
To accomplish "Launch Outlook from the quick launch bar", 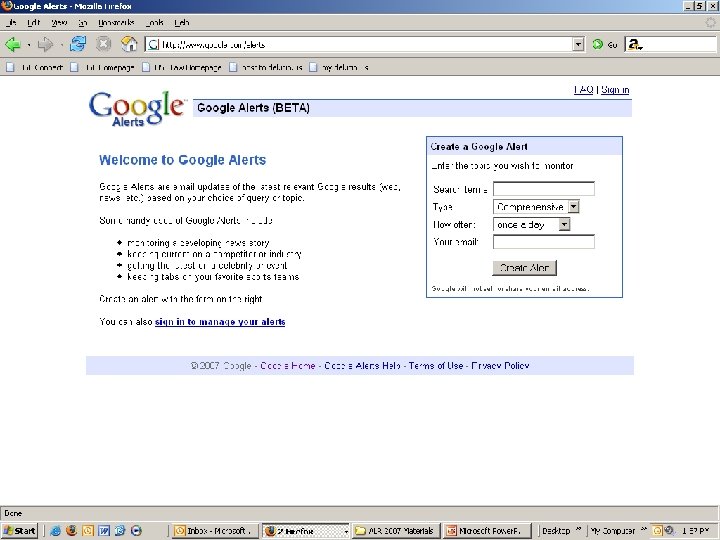I will pyautogui.click(x=88, y=531).
